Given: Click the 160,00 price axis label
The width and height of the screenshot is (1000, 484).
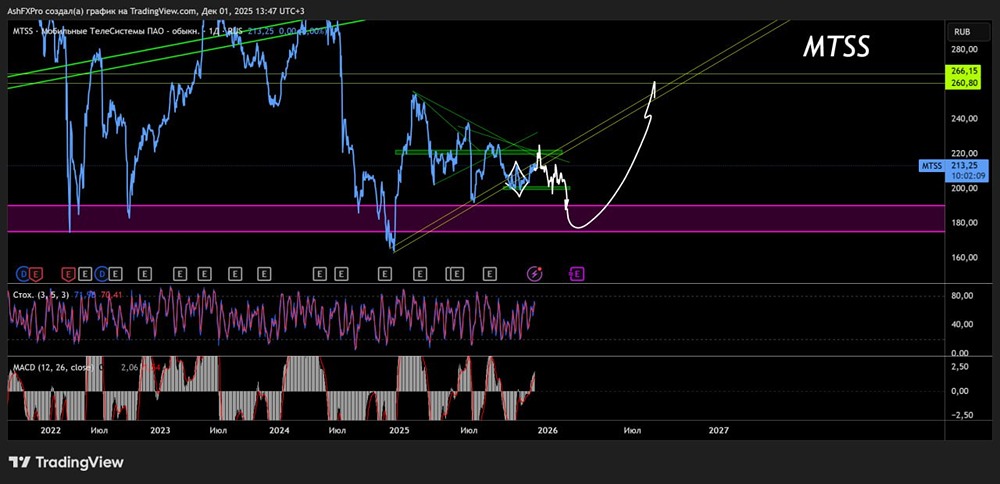Looking at the screenshot, I should (x=964, y=258).
